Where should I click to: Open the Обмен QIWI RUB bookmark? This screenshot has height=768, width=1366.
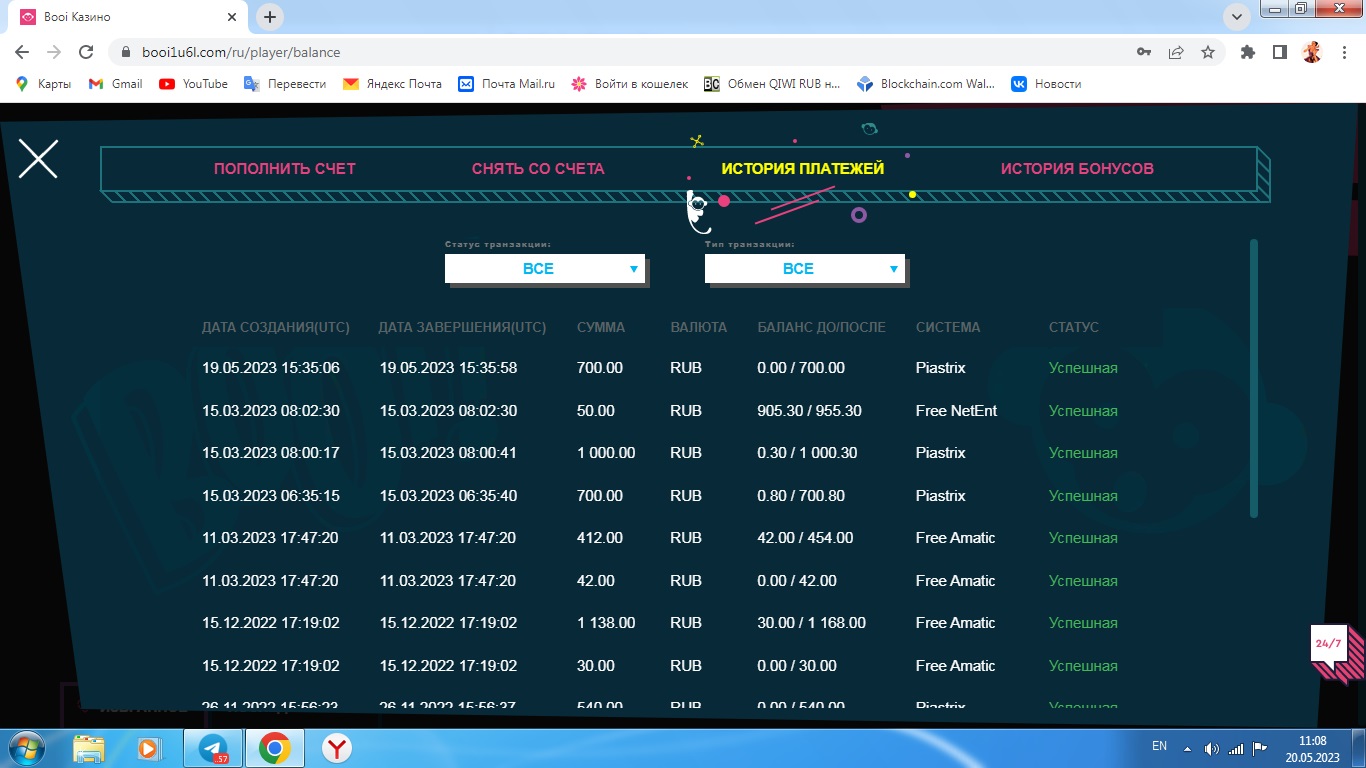click(772, 84)
